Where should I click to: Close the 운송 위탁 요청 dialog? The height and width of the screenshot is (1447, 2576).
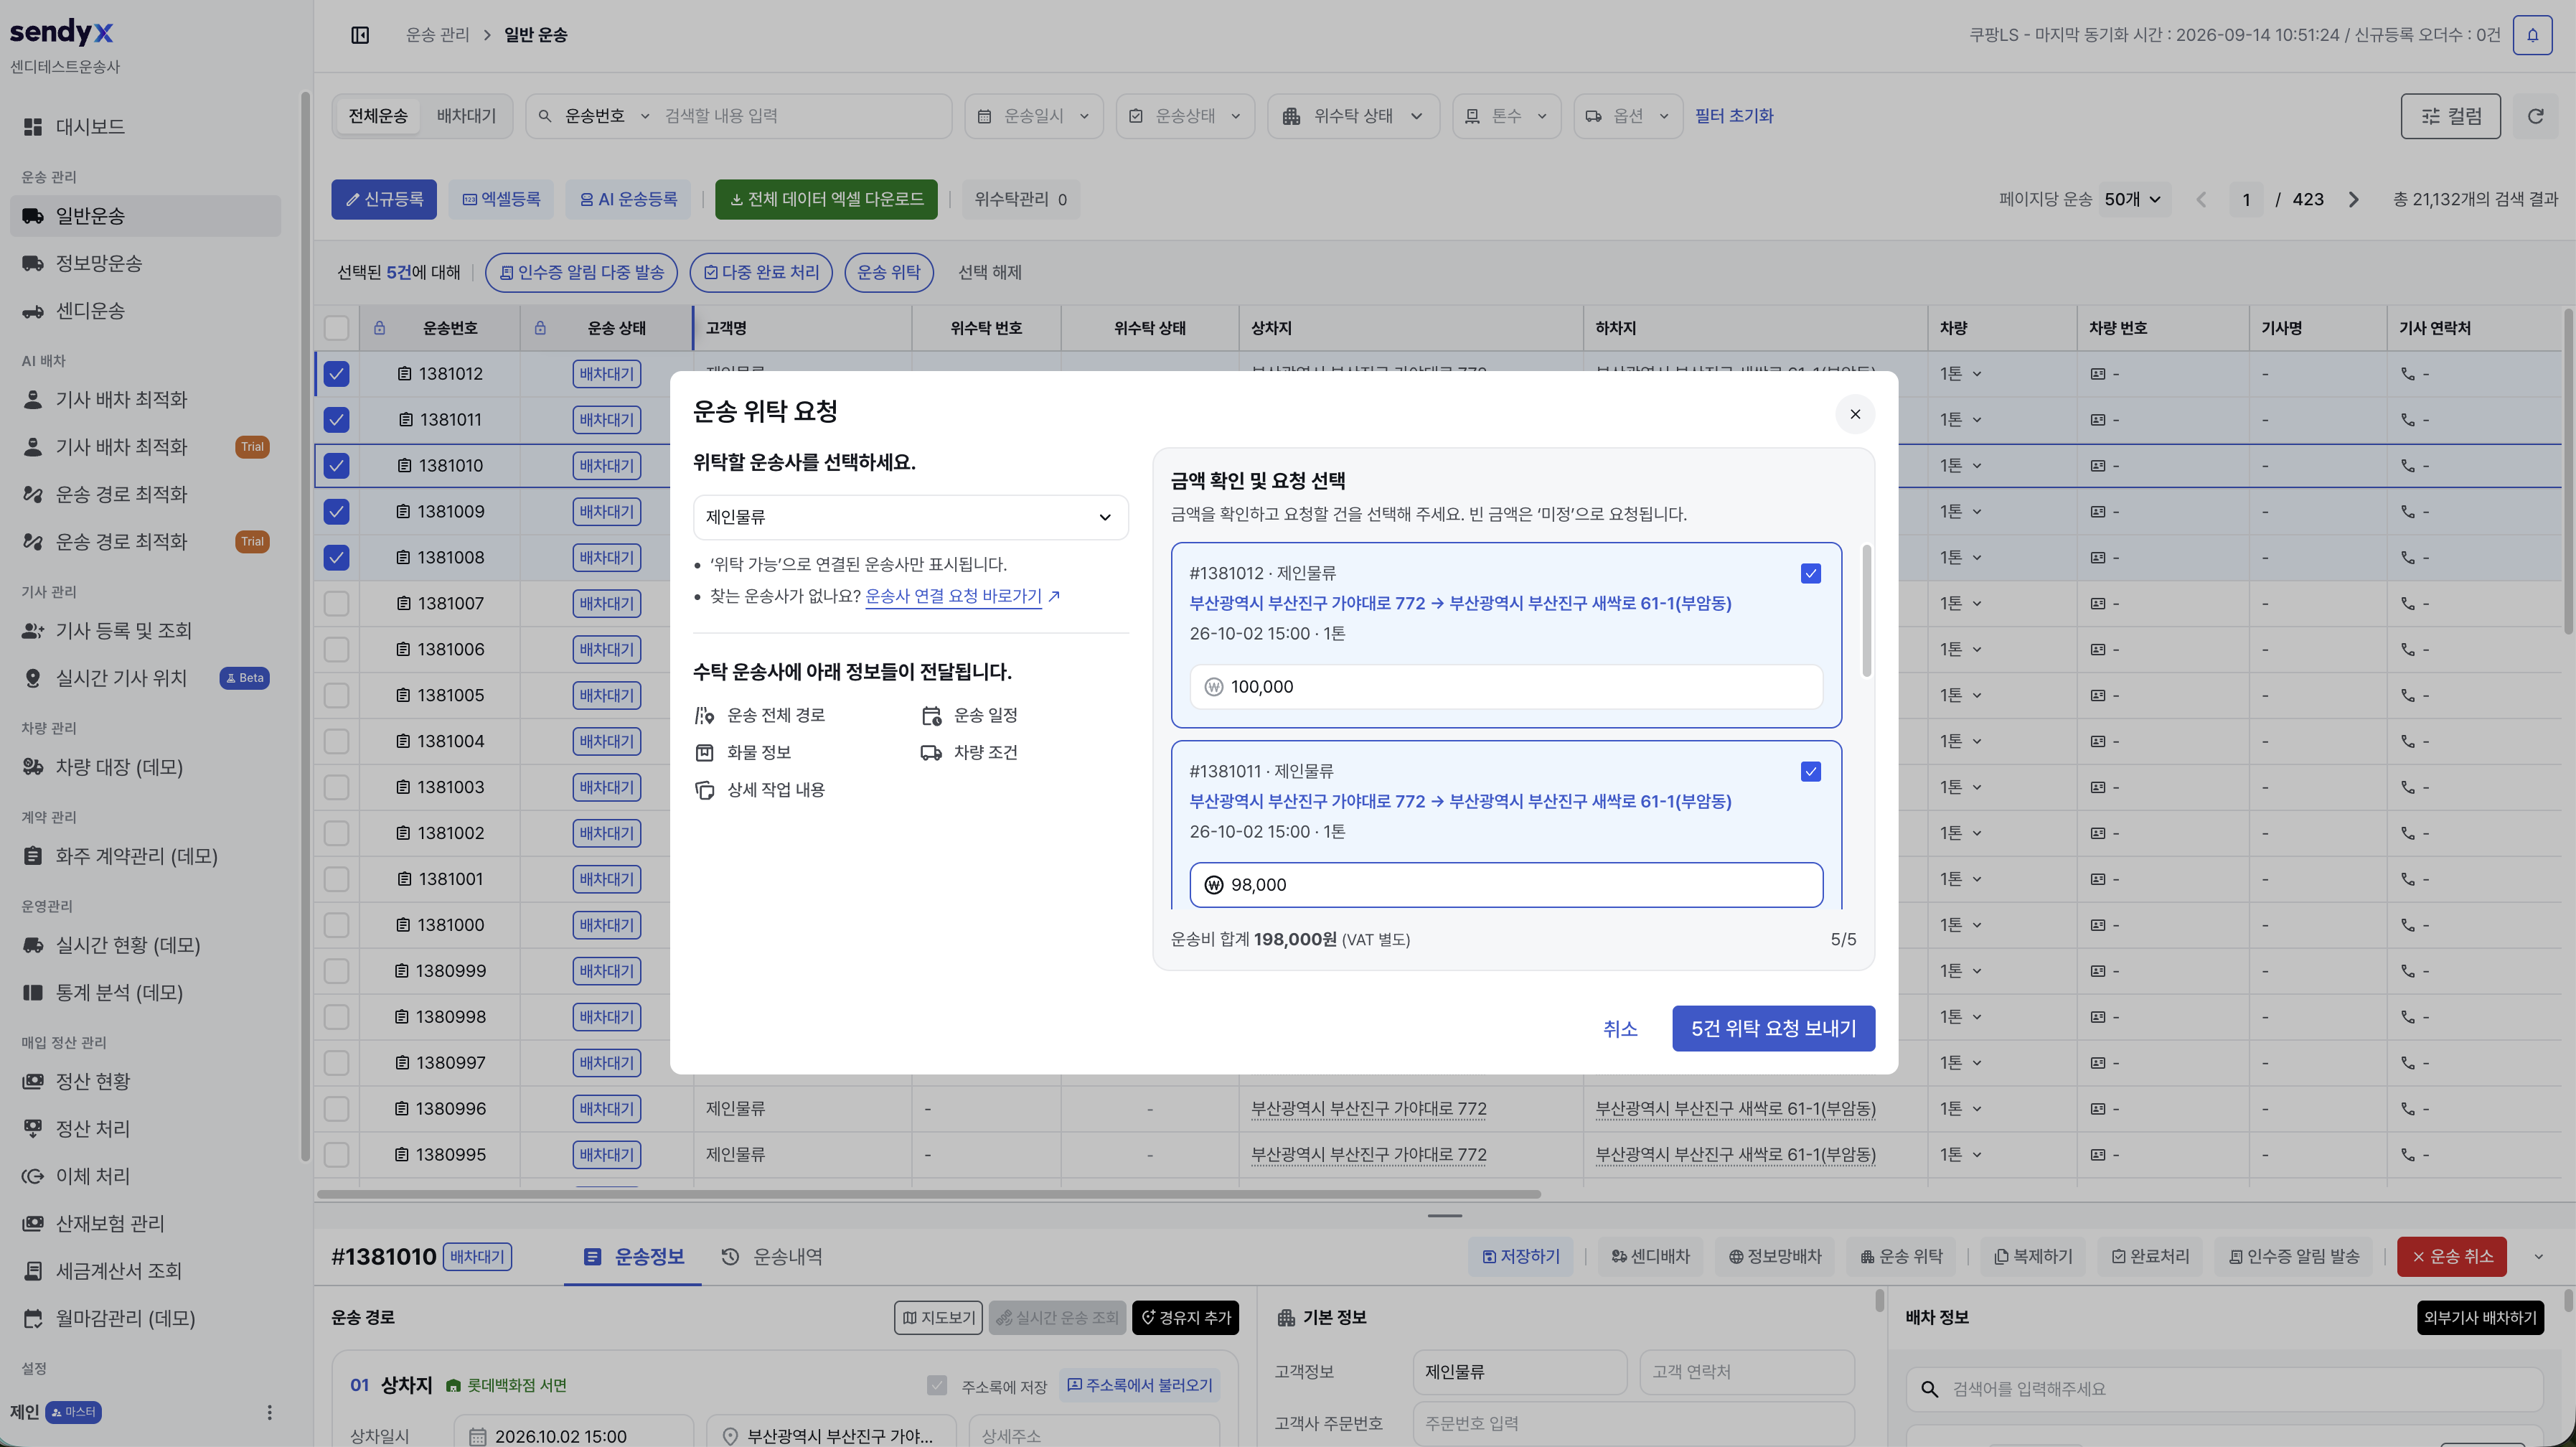pyautogui.click(x=1855, y=414)
